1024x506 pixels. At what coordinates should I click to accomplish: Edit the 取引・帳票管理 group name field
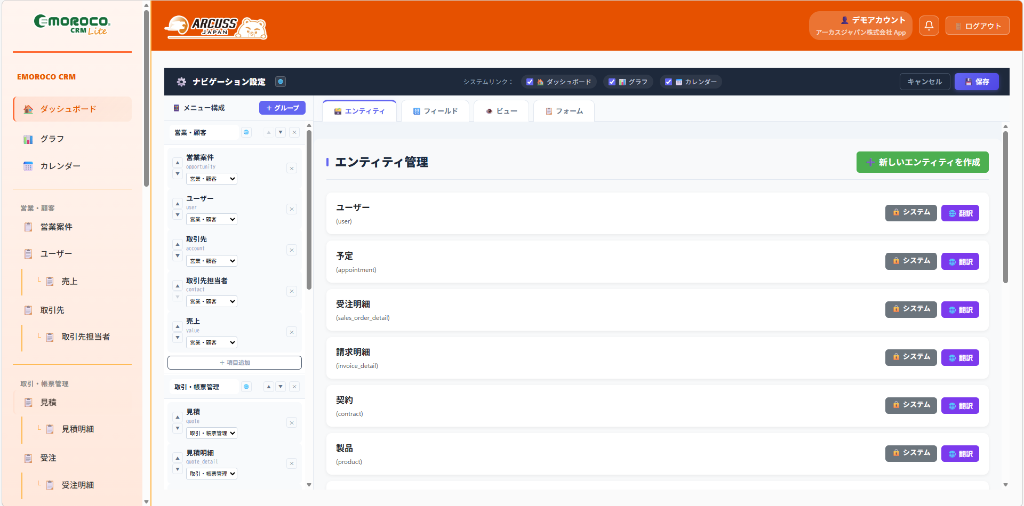(x=203, y=387)
